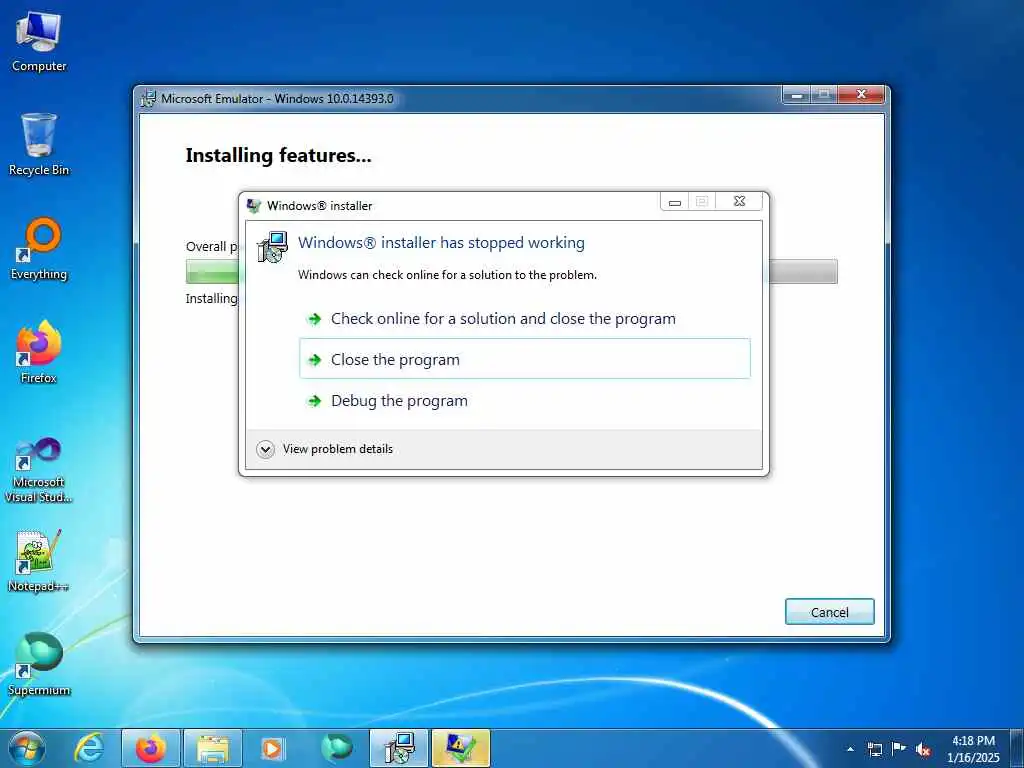1024x768 pixels.
Task: Click the Microsoft Emulator title bar icon
Action: (x=149, y=99)
